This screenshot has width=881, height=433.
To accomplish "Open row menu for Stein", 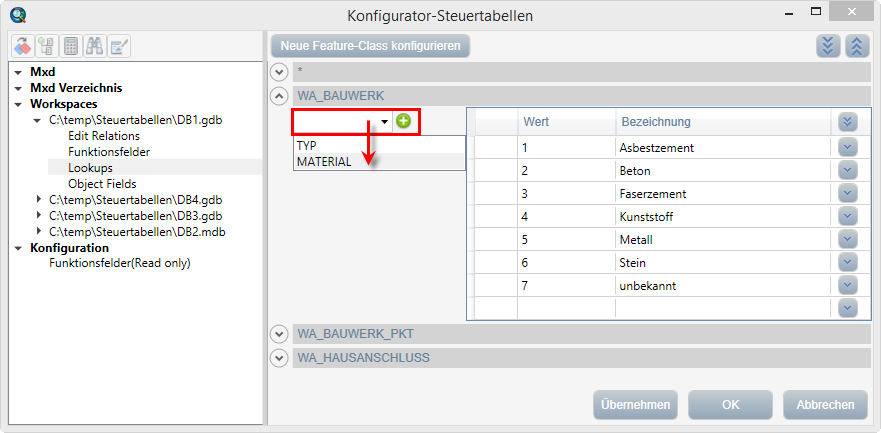I will click(x=848, y=263).
